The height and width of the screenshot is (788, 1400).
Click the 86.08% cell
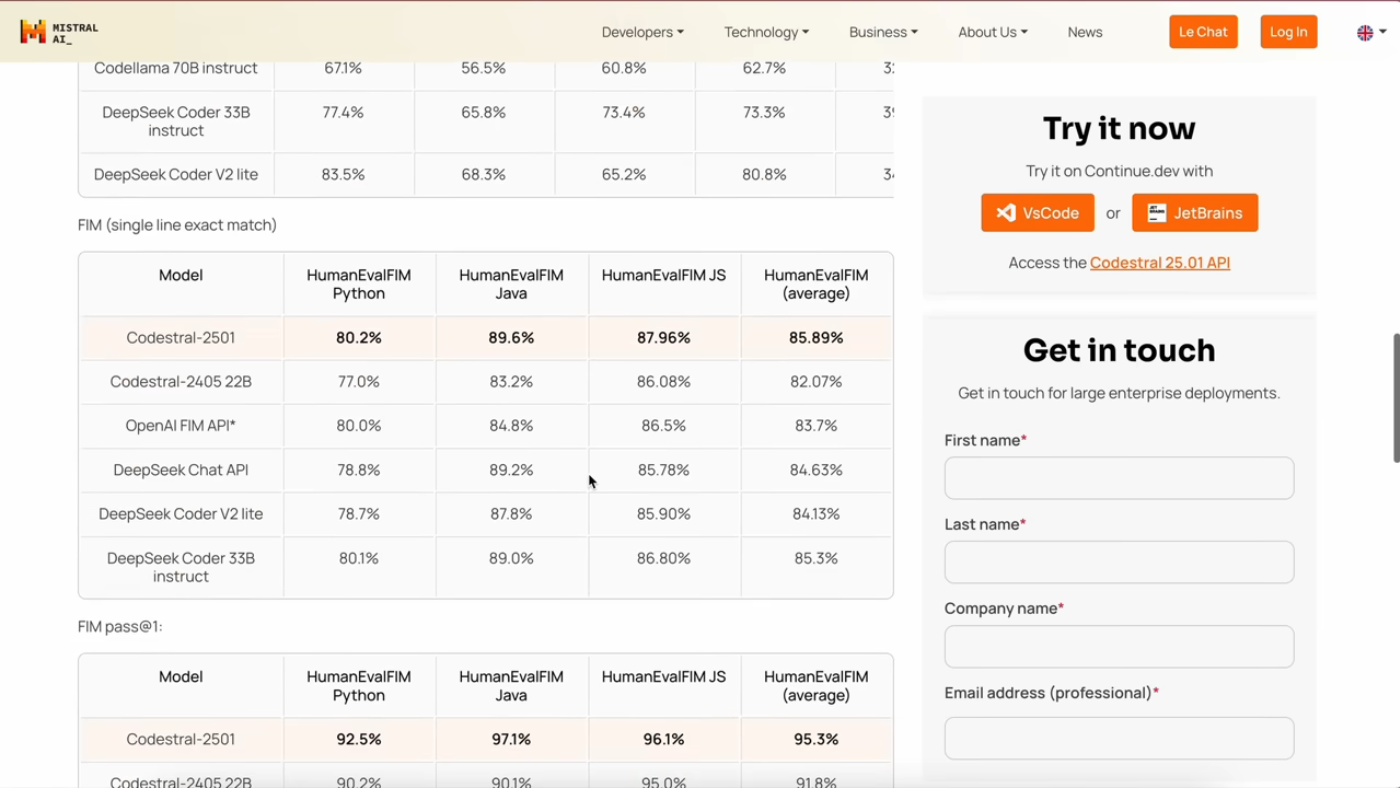pos(664,382)
